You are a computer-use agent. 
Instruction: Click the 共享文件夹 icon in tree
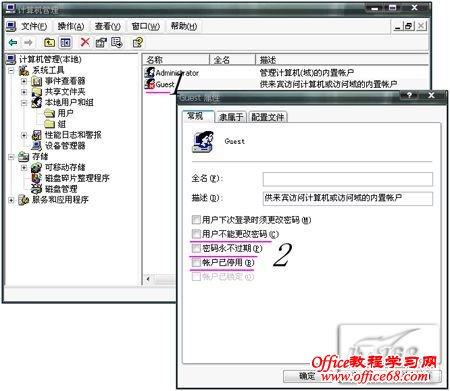click(x=36, y=92)
